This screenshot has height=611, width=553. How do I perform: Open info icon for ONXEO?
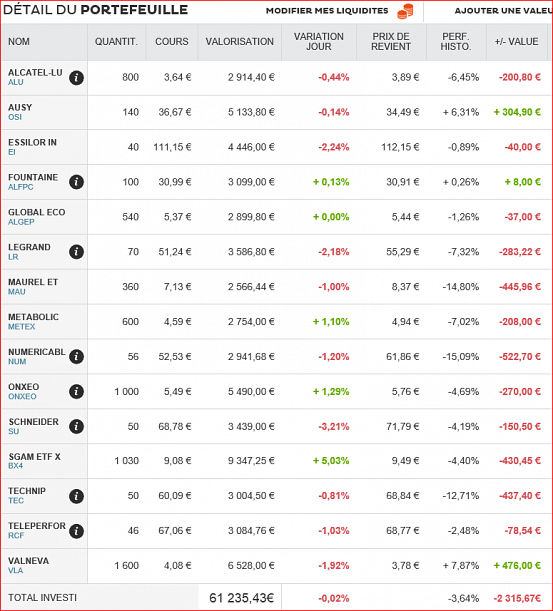(76, 391)
